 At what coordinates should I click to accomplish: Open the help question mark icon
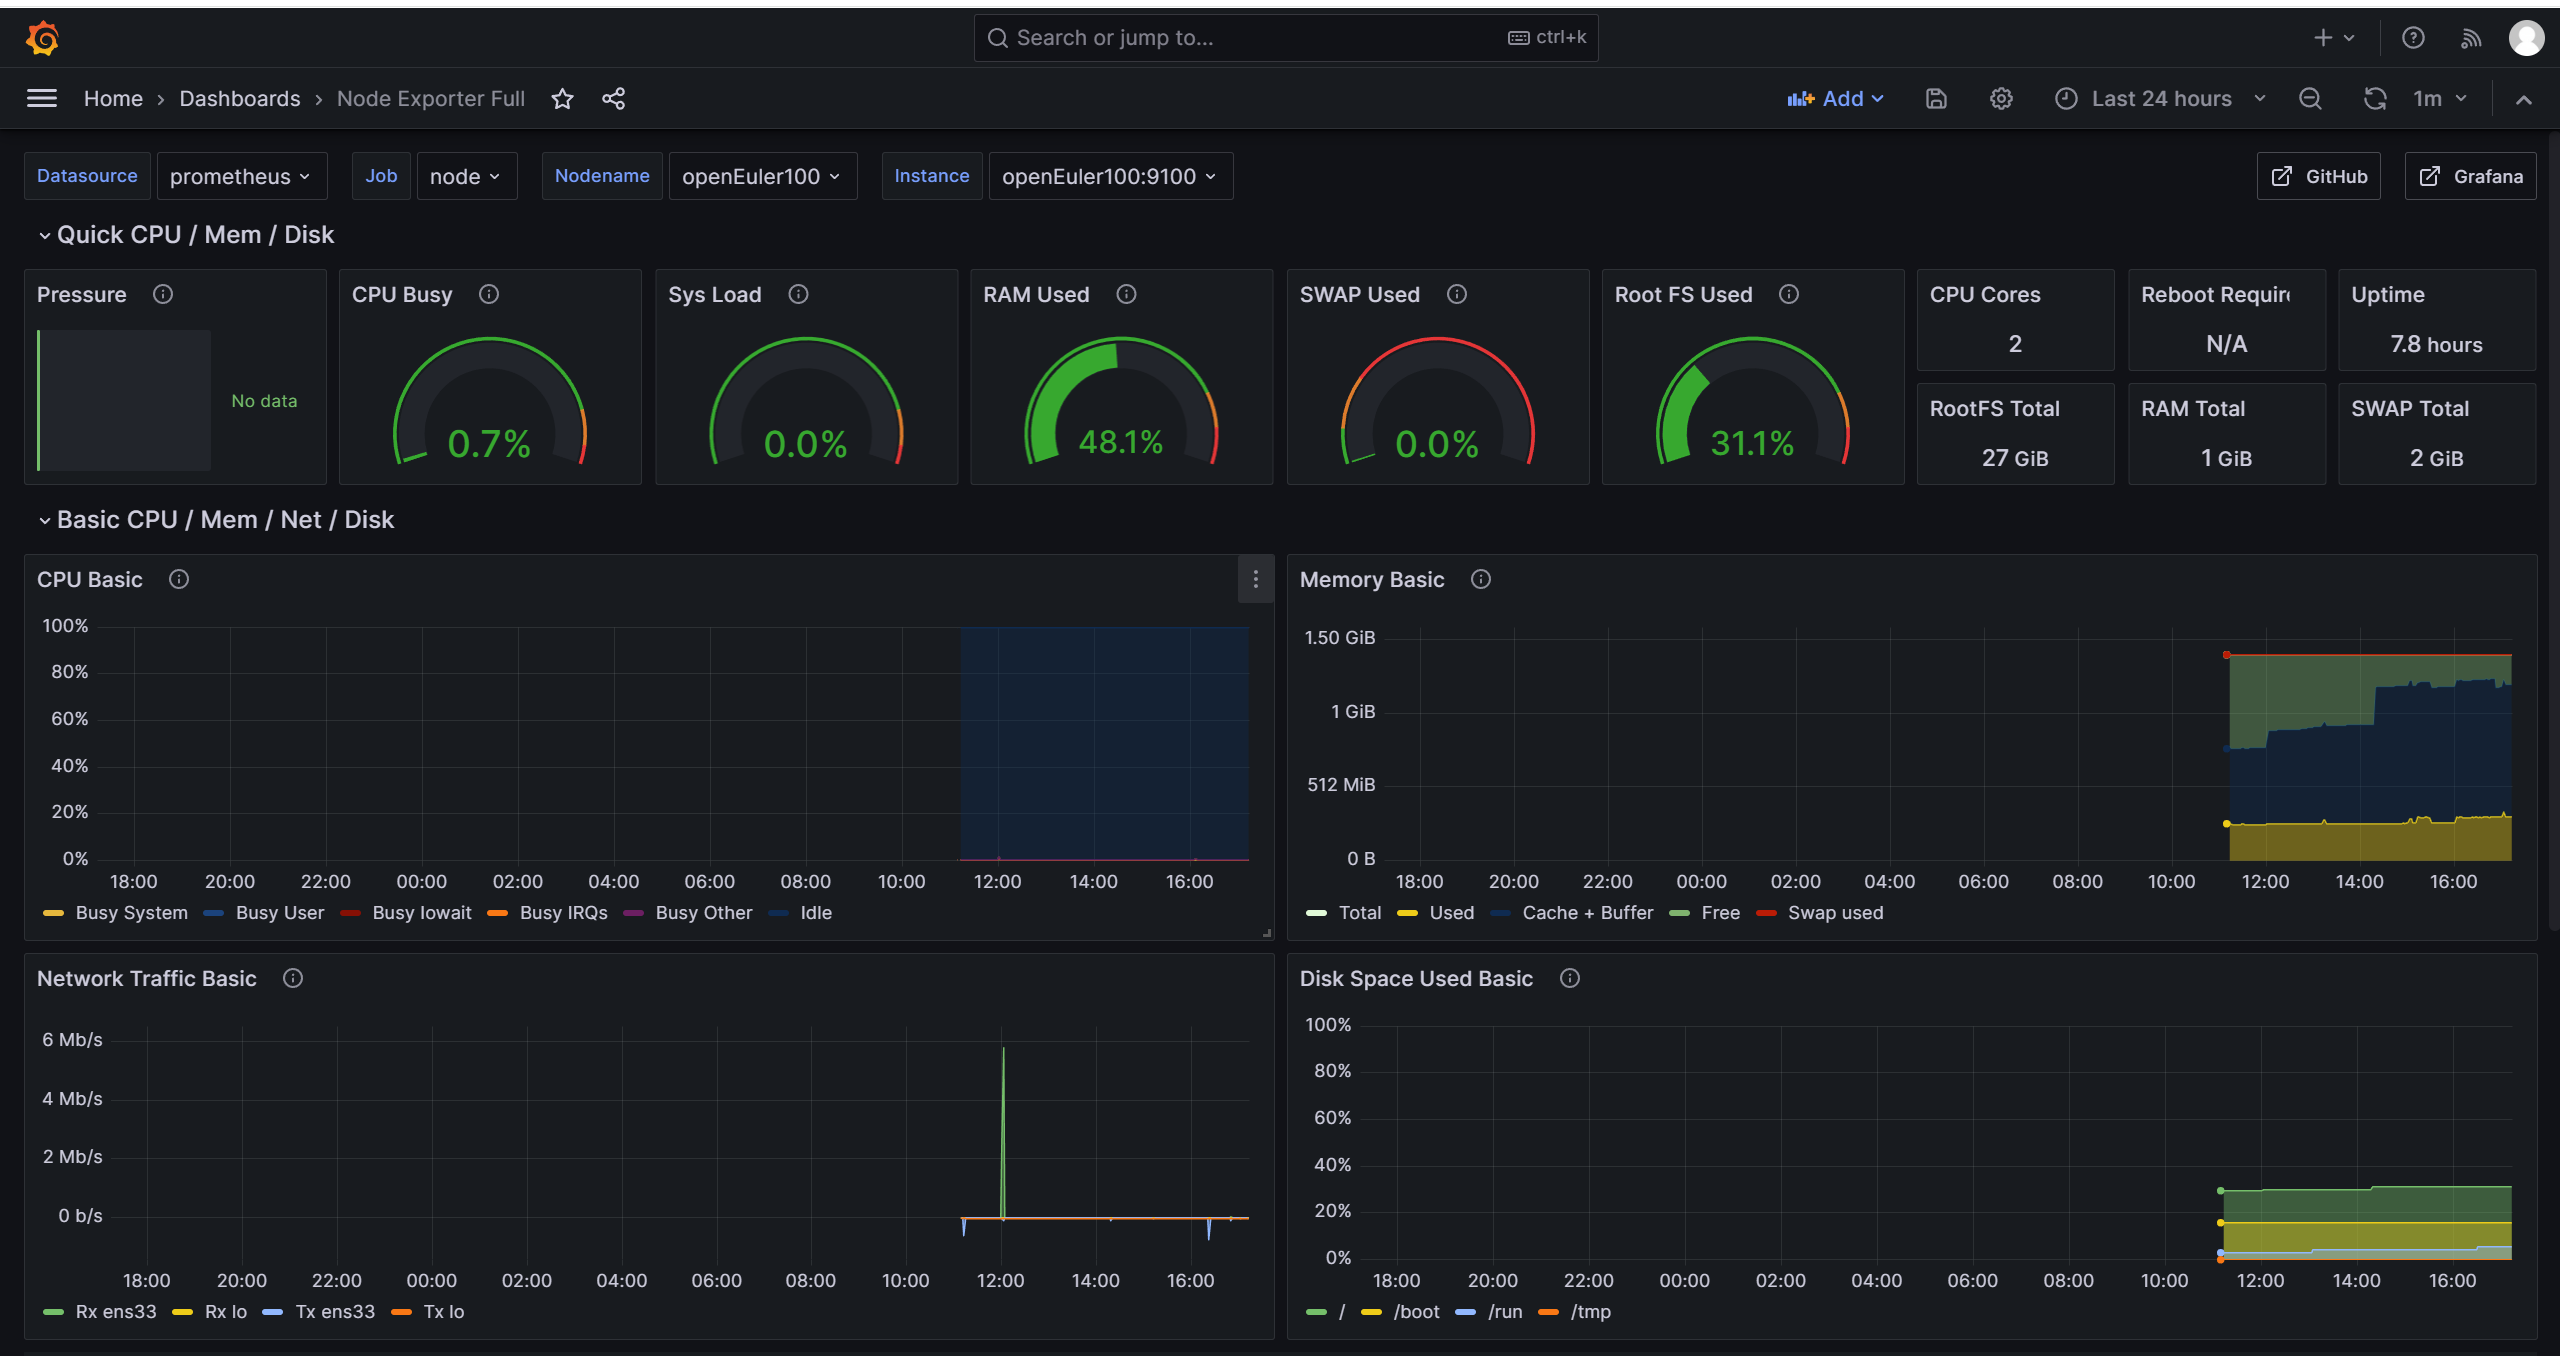pyautogui.click(x=2413, y=38)
